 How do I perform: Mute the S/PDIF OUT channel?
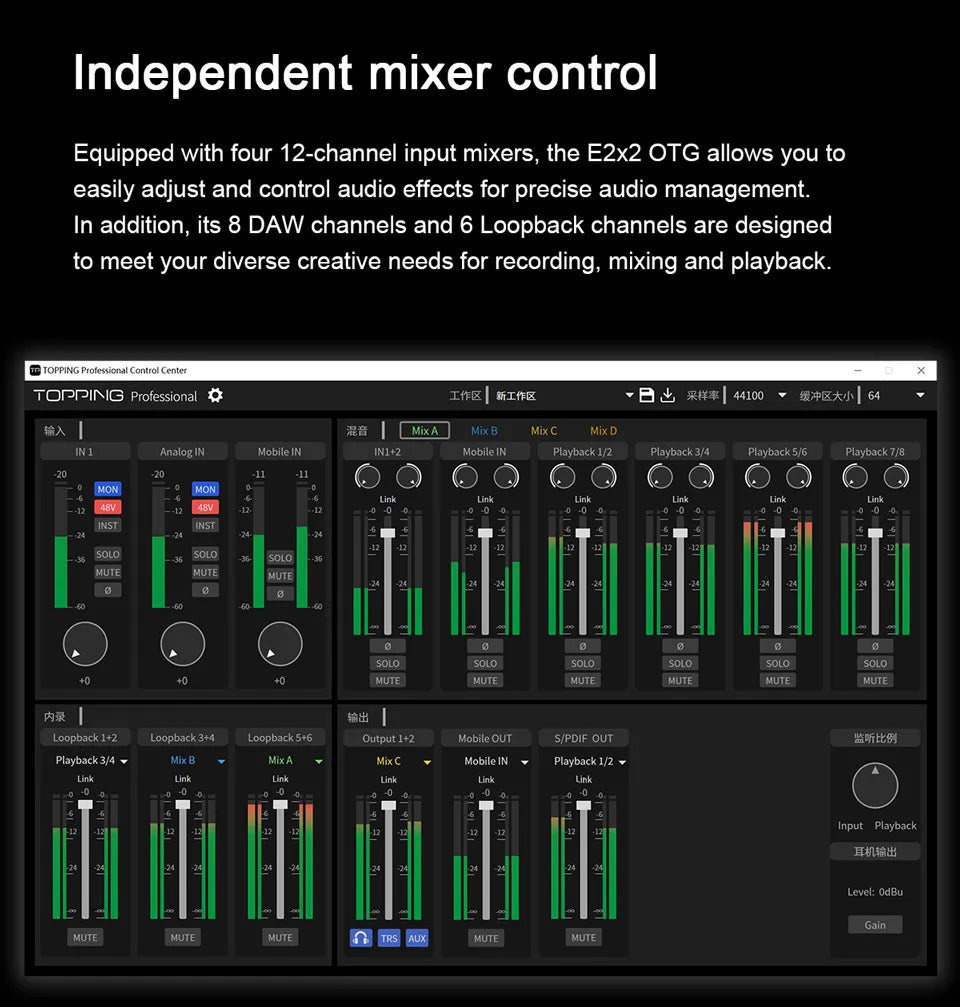pyautogui.click(x=583, y=937)
